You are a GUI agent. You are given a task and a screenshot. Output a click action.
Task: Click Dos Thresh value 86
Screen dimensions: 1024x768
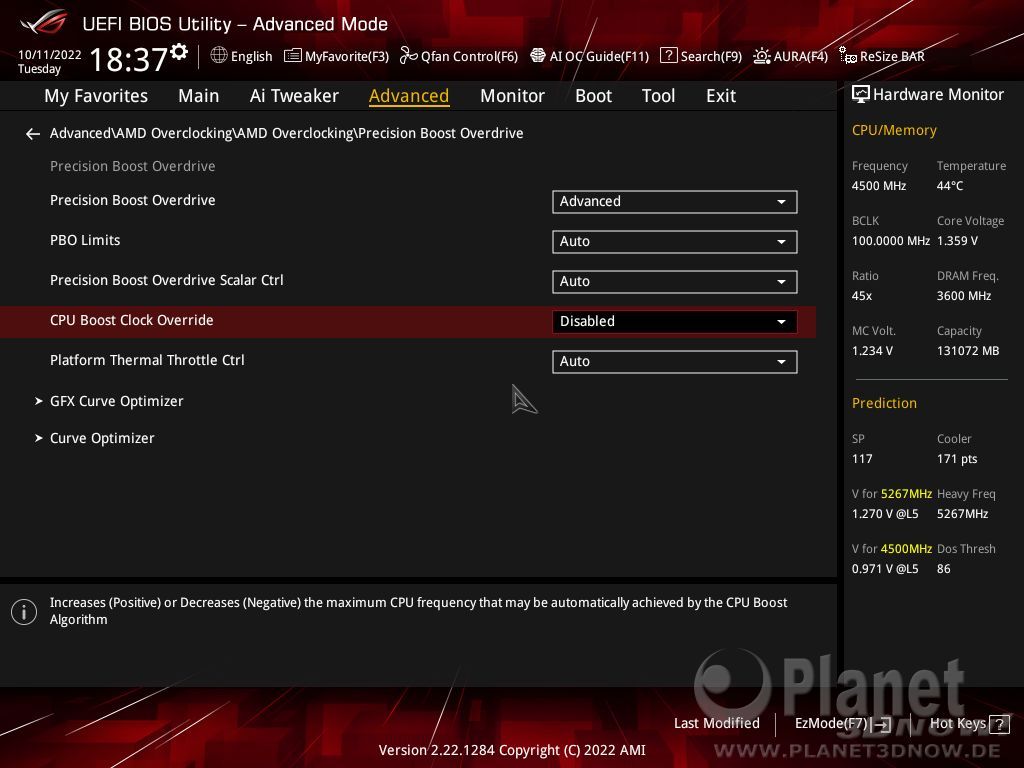pos(944,569)
